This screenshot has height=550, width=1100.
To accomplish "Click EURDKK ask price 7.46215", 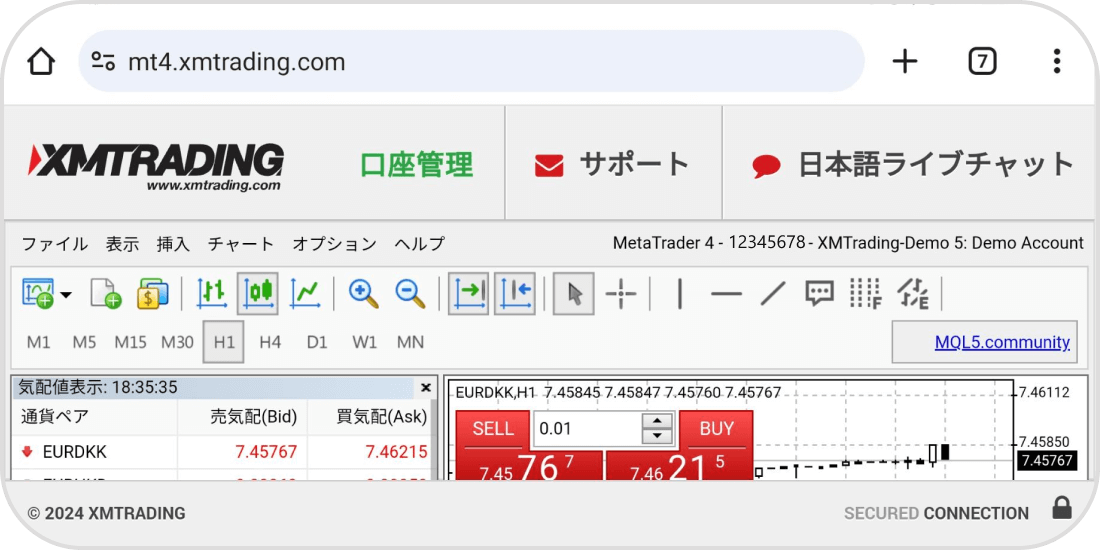I will coord(396,452).
